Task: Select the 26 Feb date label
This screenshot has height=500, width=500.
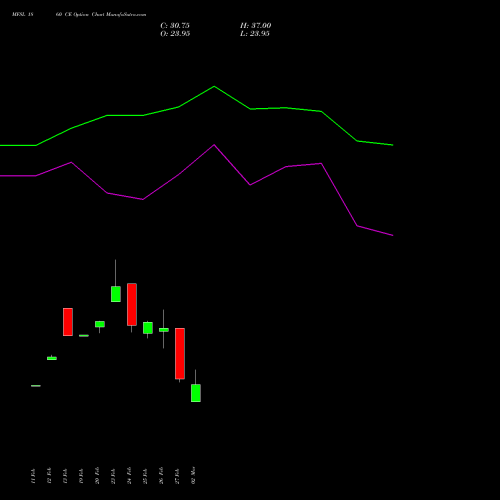Action: pos(161,476)
